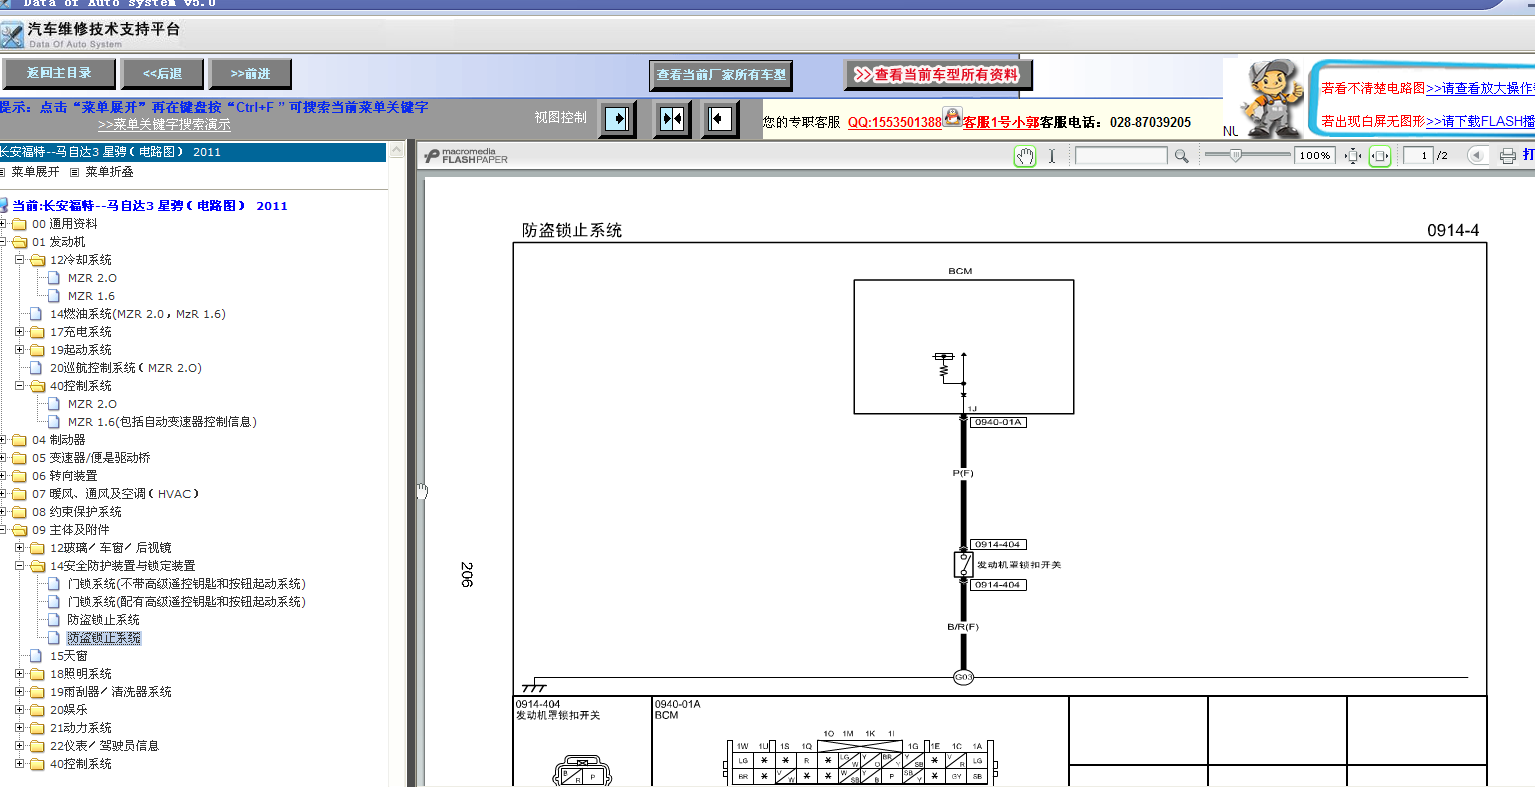Image resolution: width=1535 pixels, height=787 pixels.
Task: Select the FlashPaper hand pan tool
Action: pos(1025,156)
